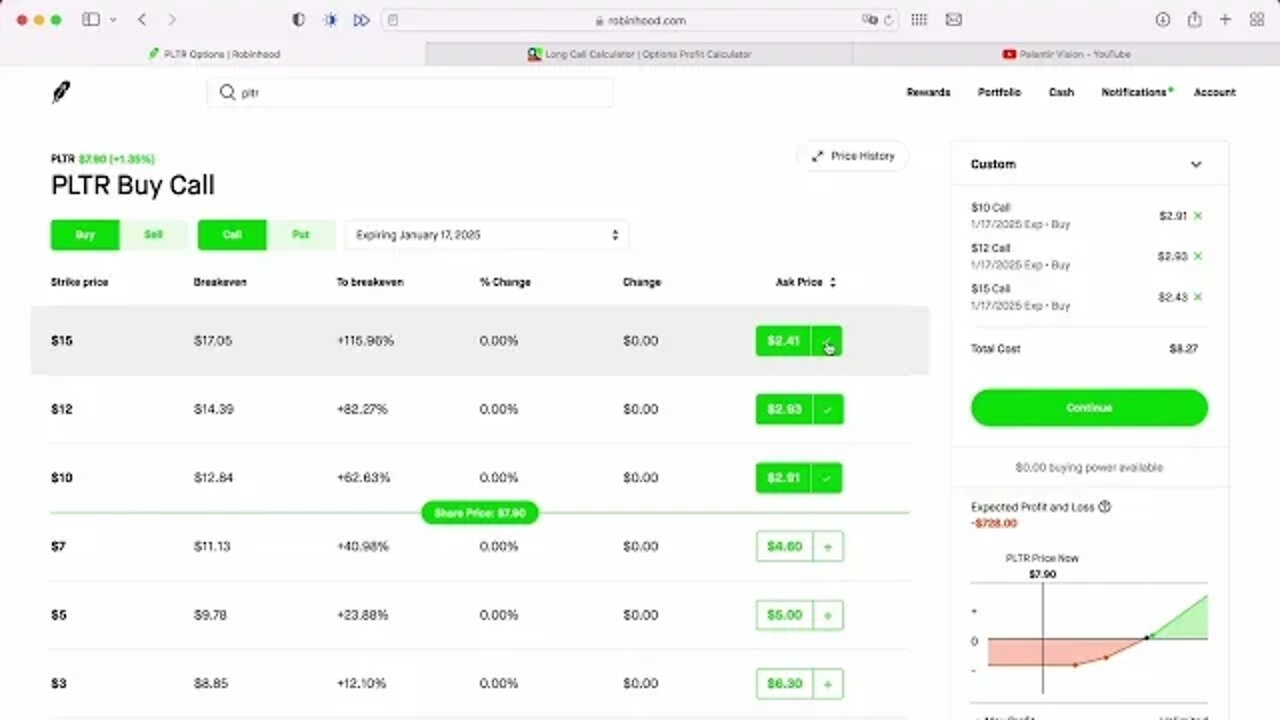Add the $5 strike with plus button

coord(827,615)
